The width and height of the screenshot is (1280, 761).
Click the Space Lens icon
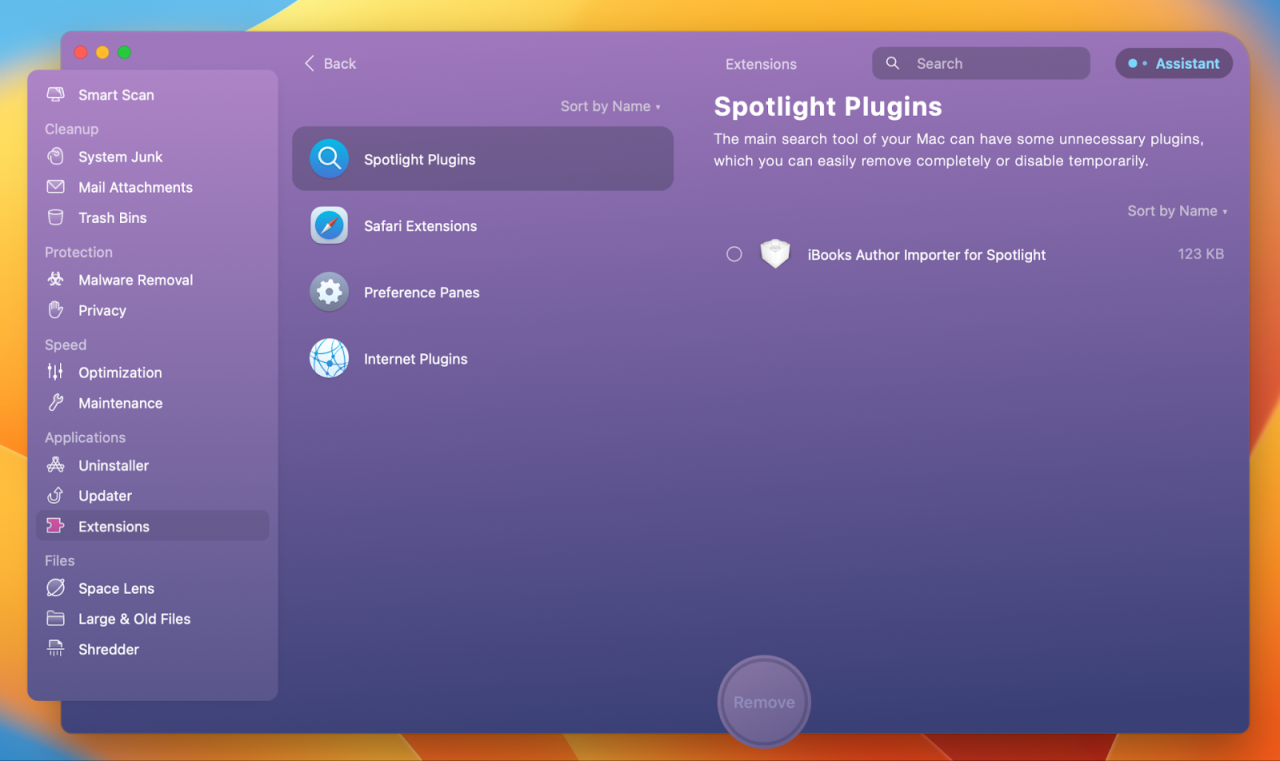pyautogui.click(x=56, y=588)
